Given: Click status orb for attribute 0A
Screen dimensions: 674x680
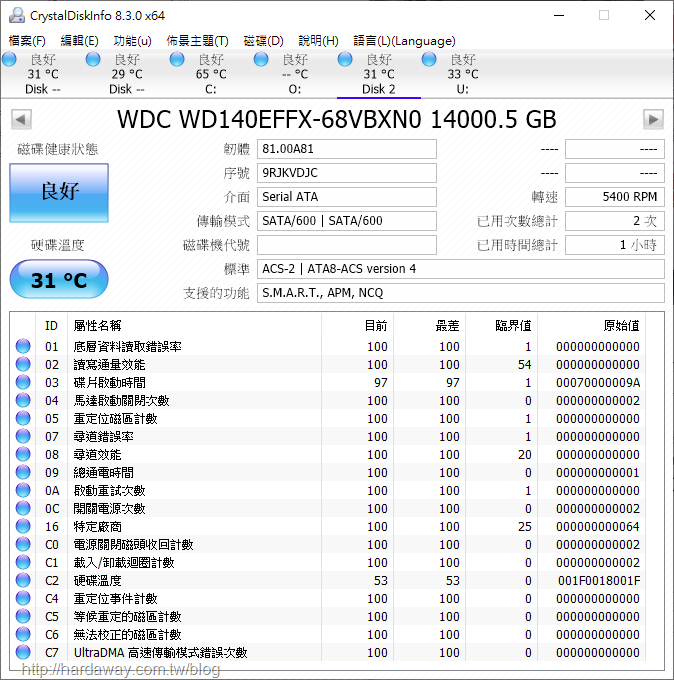Looking at the screenshot, I should 23,490.
